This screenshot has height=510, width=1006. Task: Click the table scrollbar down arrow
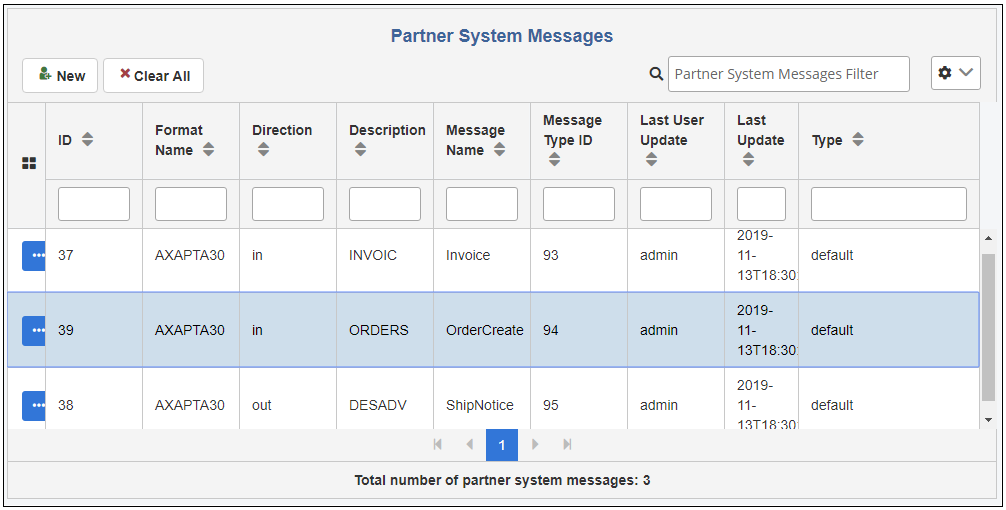click(989, 420)
